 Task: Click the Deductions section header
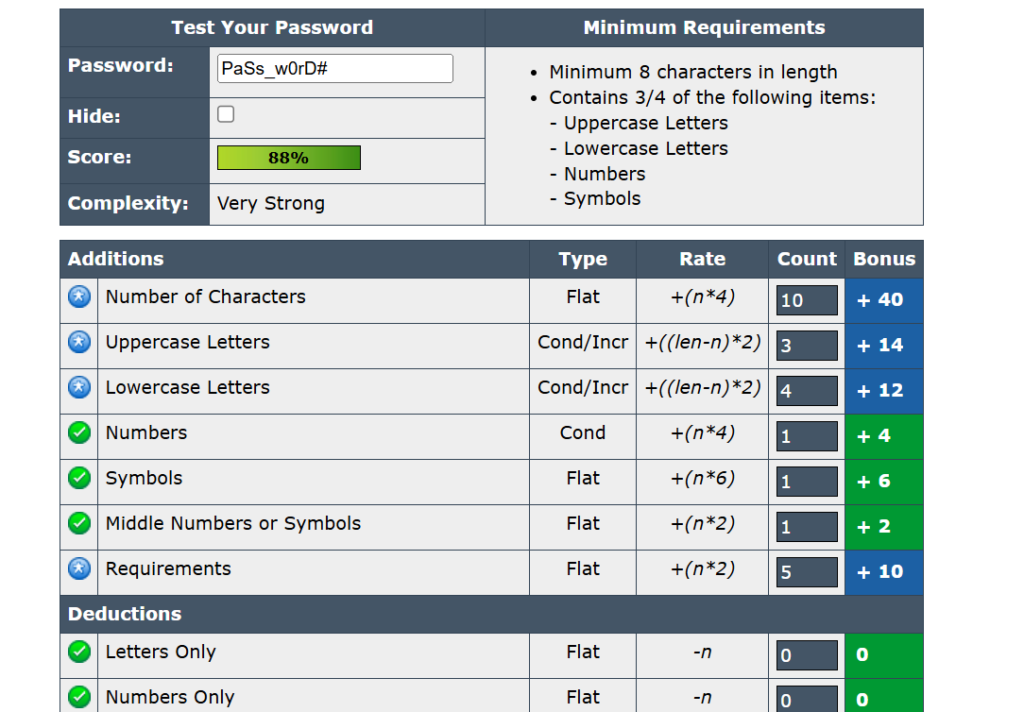pos(125,614)
